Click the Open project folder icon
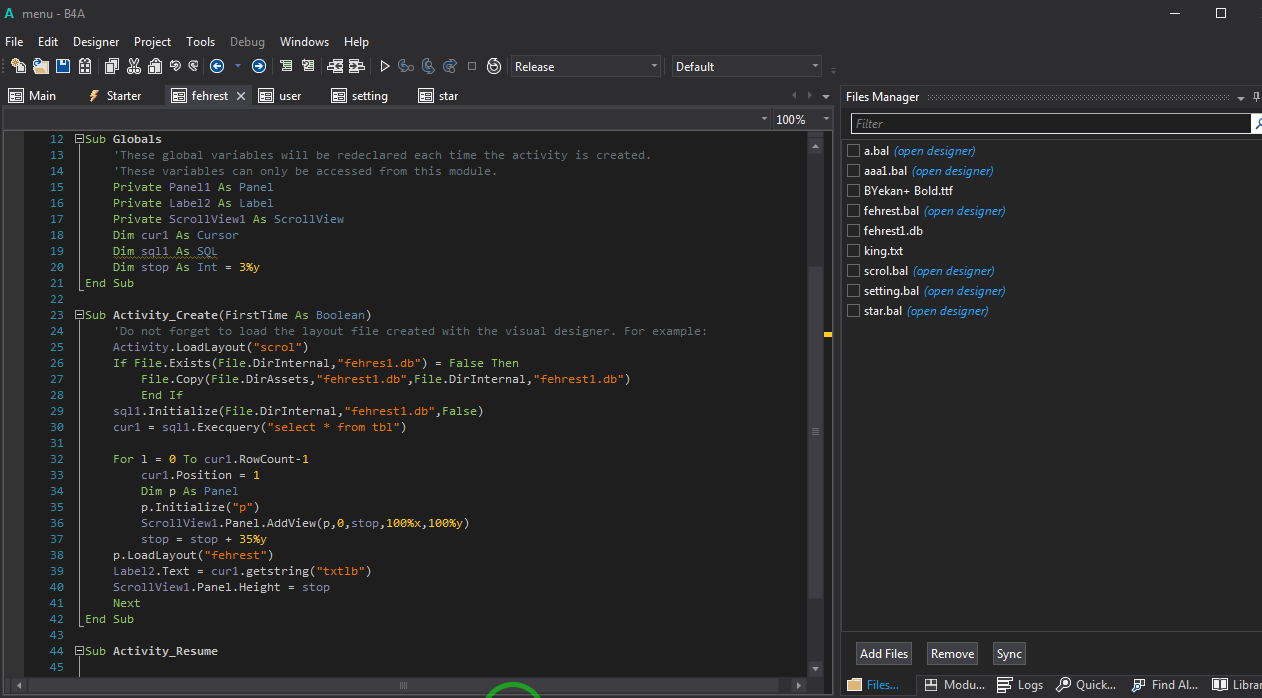Image resolution: width=1262 pixels, height=698 pixels. point(41,67)
